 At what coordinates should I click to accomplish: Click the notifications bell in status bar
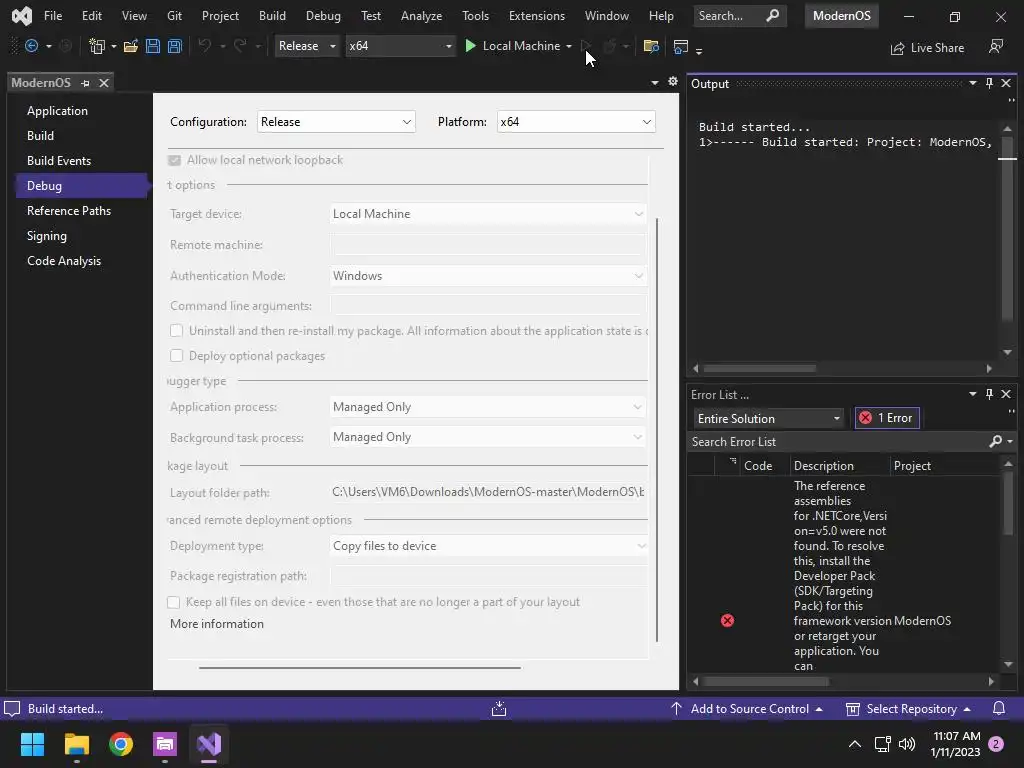pyautogui.click(x=999, y=709)
